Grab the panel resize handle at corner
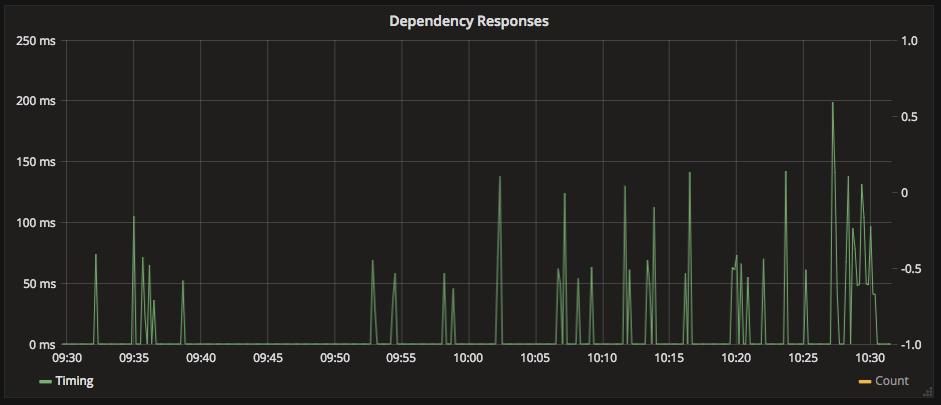Screen dimensions: 941x405 pyautogui.click(x=927, y=392)
